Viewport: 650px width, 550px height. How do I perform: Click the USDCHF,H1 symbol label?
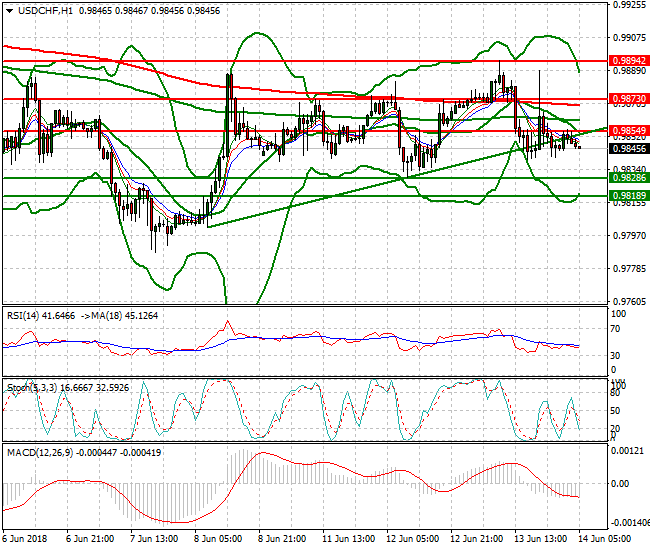pos(45,11)
